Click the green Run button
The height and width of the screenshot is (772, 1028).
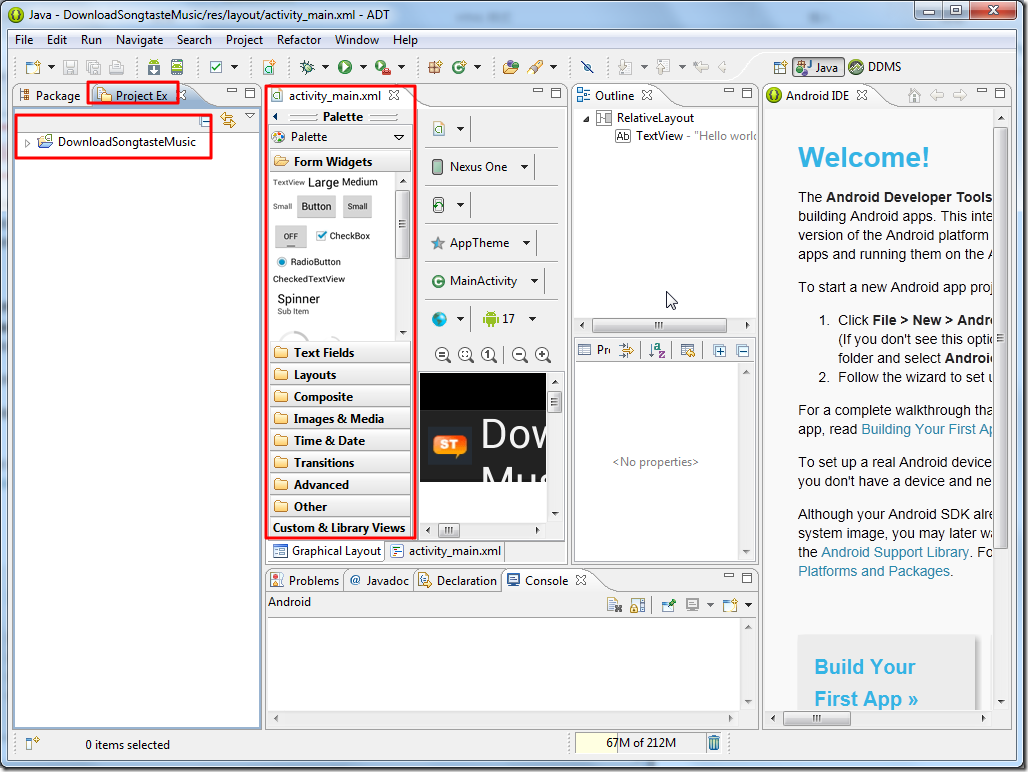[345, 67]
